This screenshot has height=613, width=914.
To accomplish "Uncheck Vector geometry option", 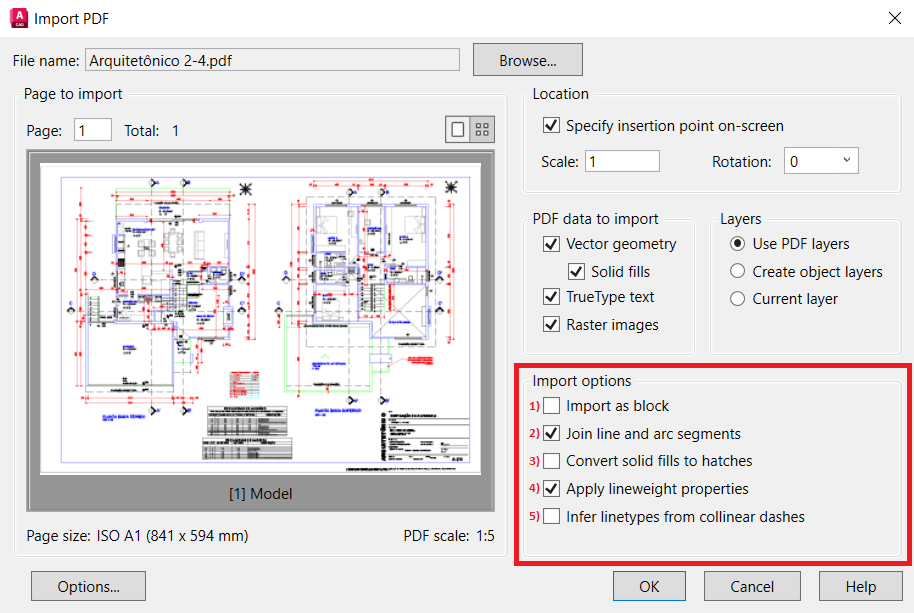I will 551,244.
